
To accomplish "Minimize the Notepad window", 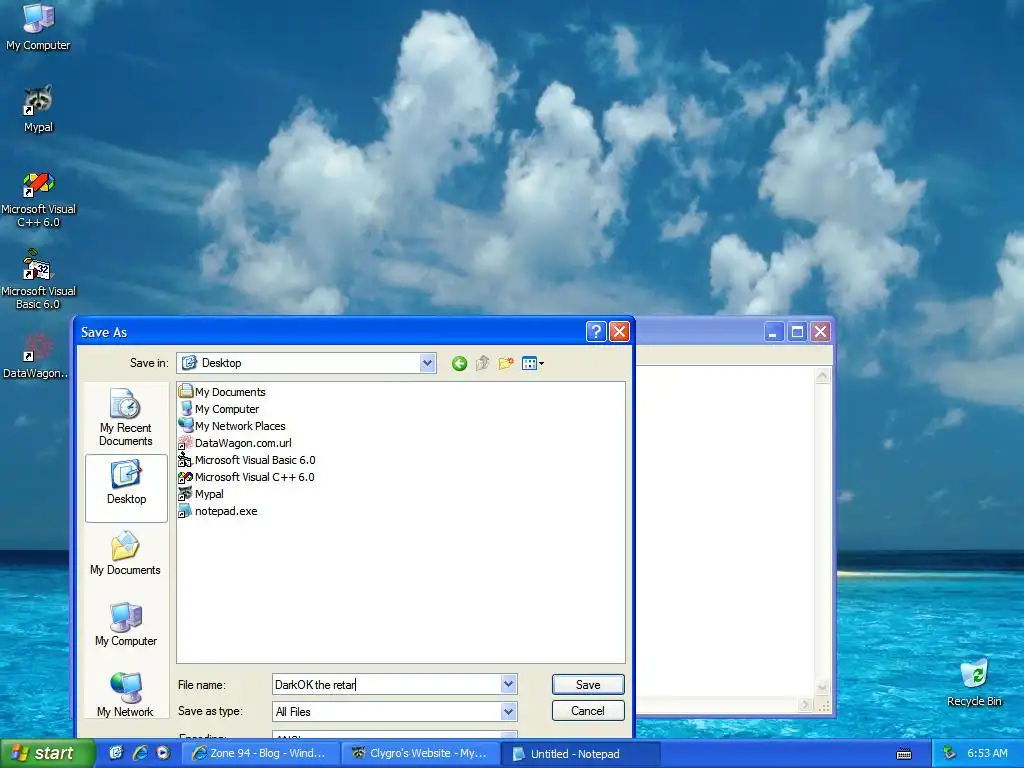I will [773, 332].
